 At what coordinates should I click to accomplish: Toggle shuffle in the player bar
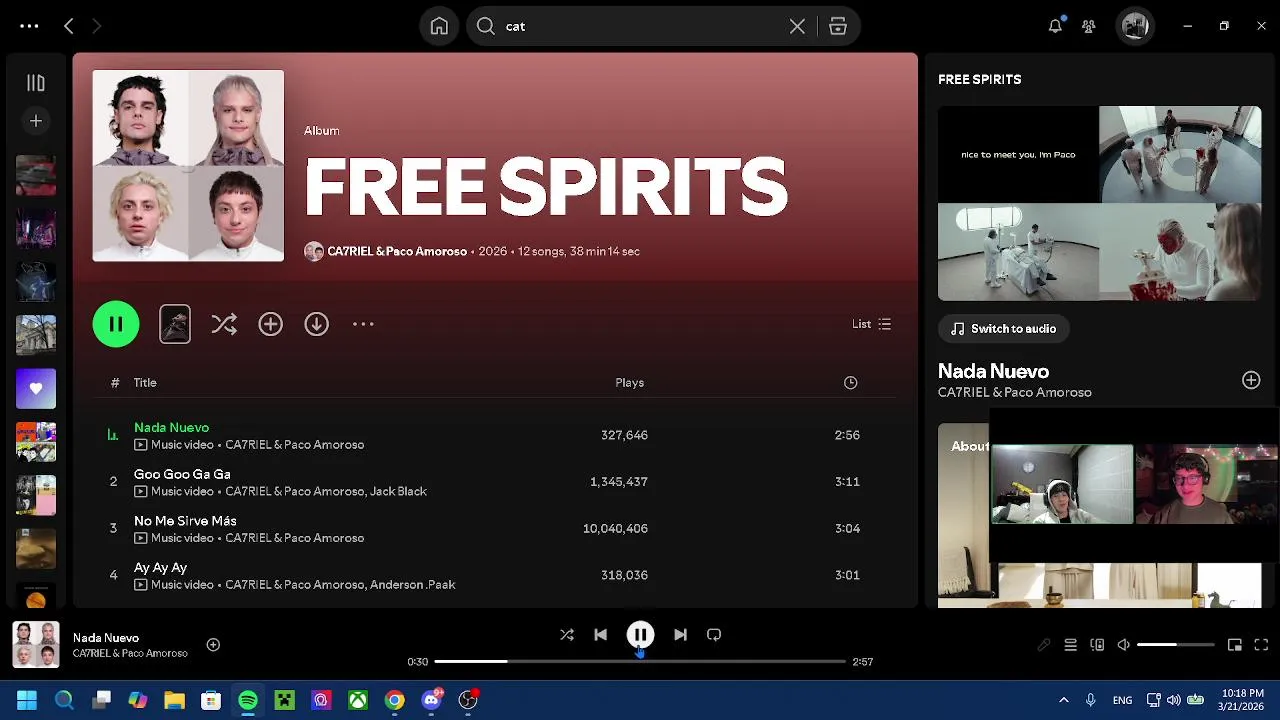567,635
